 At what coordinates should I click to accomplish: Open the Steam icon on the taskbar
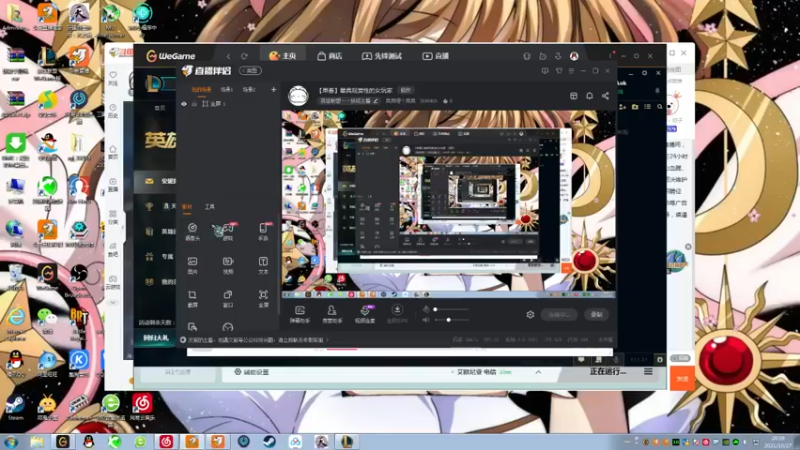pos(269,441)
